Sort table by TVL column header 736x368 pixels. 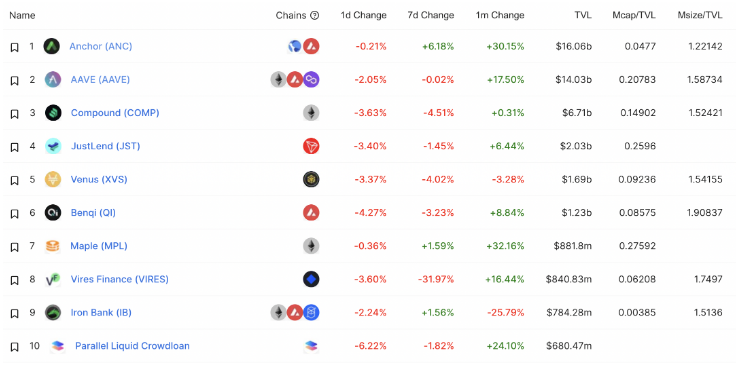point(583,15)
